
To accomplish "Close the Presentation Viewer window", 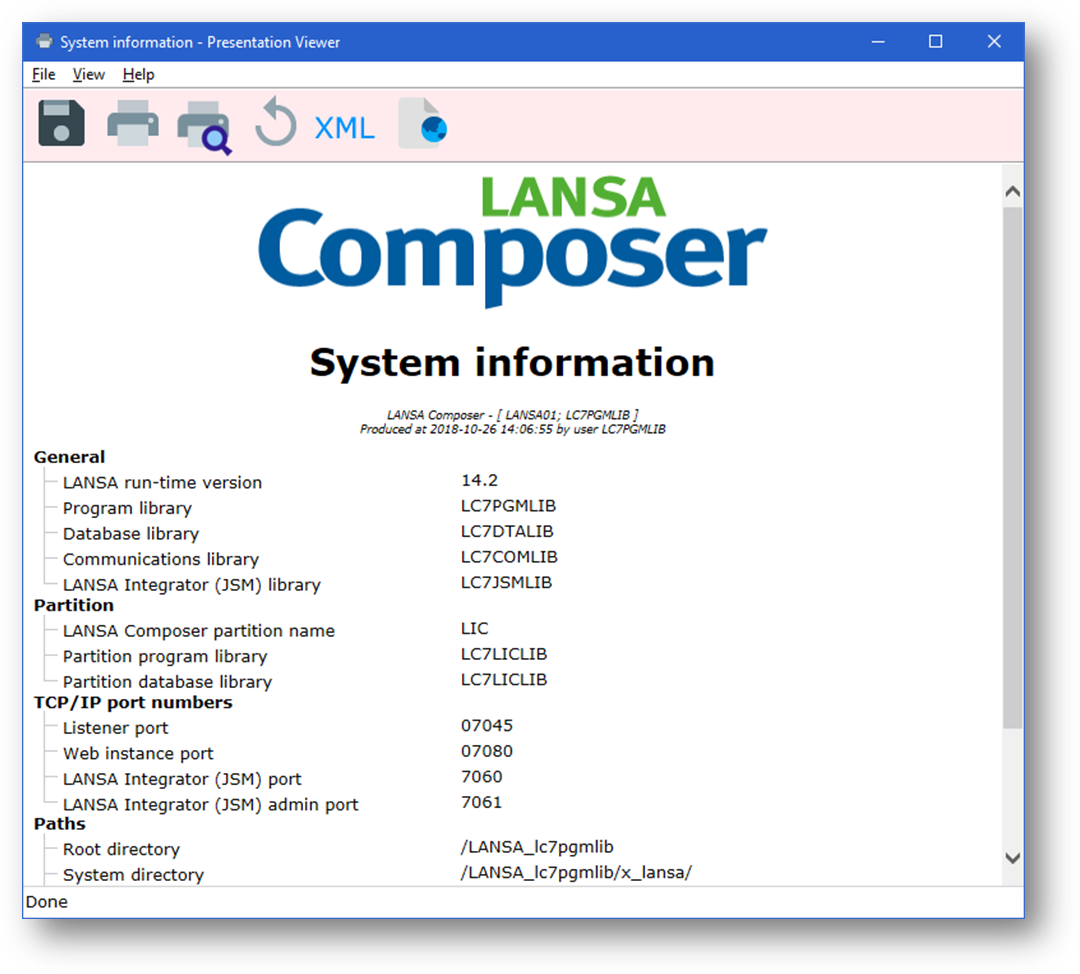I will pyautogui.click(x=994, y=41).
